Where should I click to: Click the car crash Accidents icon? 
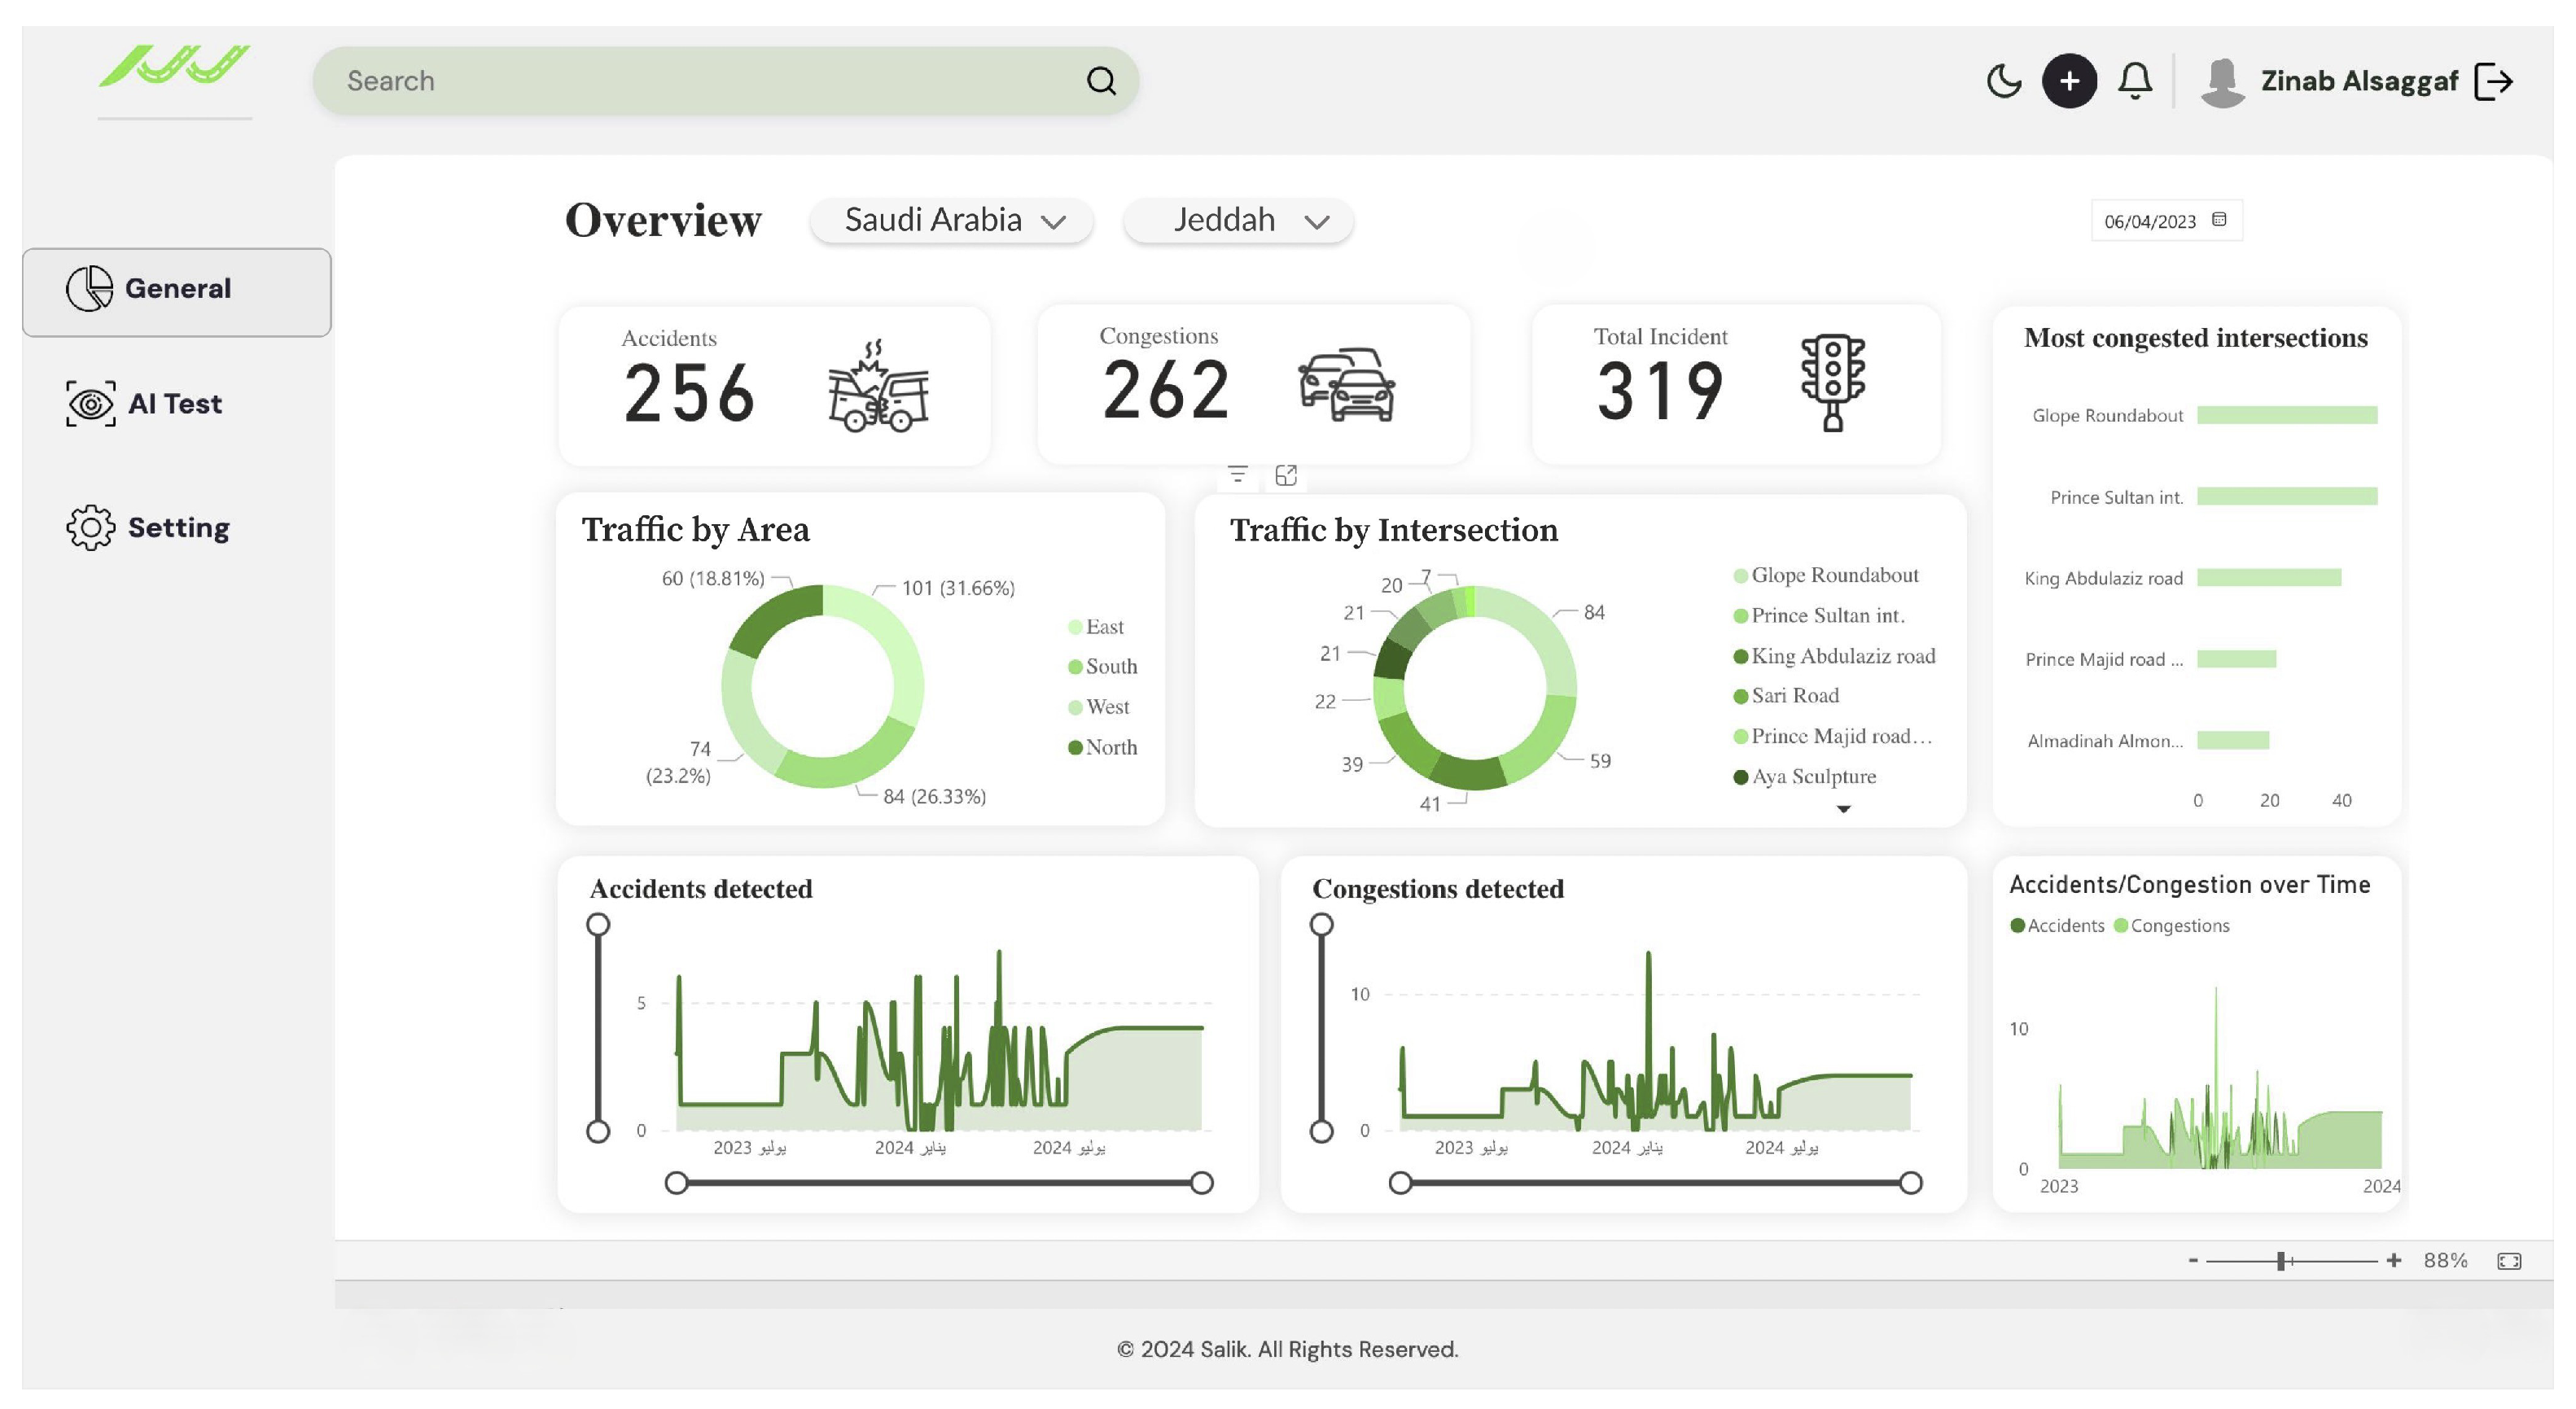click(x=878, y=386)
